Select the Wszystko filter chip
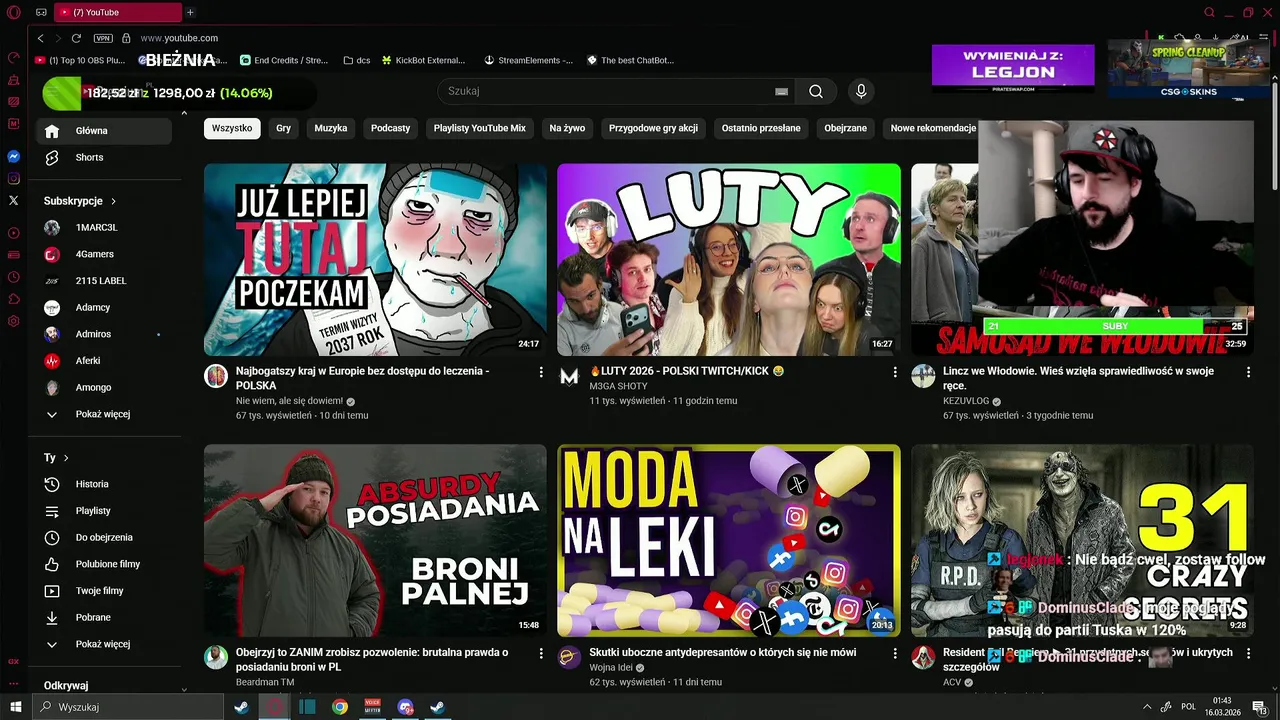1280x720 pixels. [x=232, y=128]
